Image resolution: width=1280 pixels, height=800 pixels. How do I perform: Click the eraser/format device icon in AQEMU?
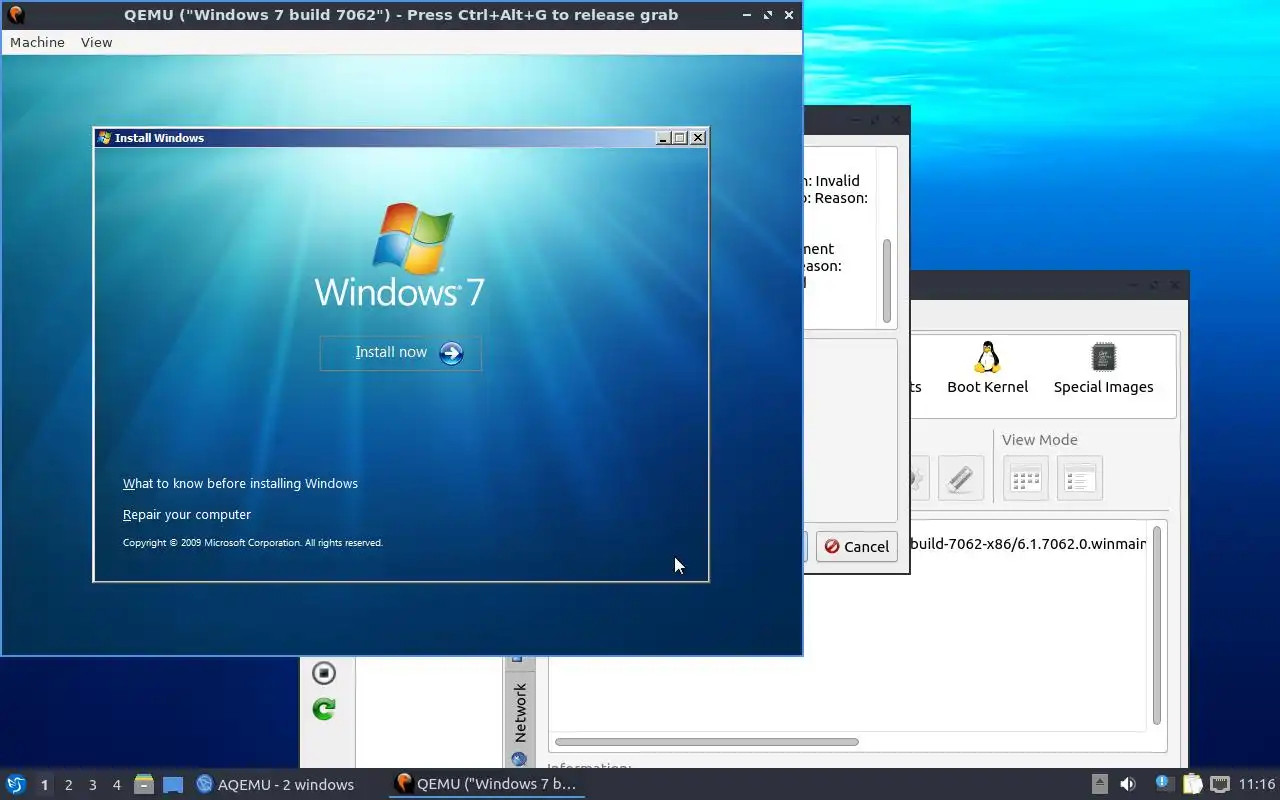(961, 478)
